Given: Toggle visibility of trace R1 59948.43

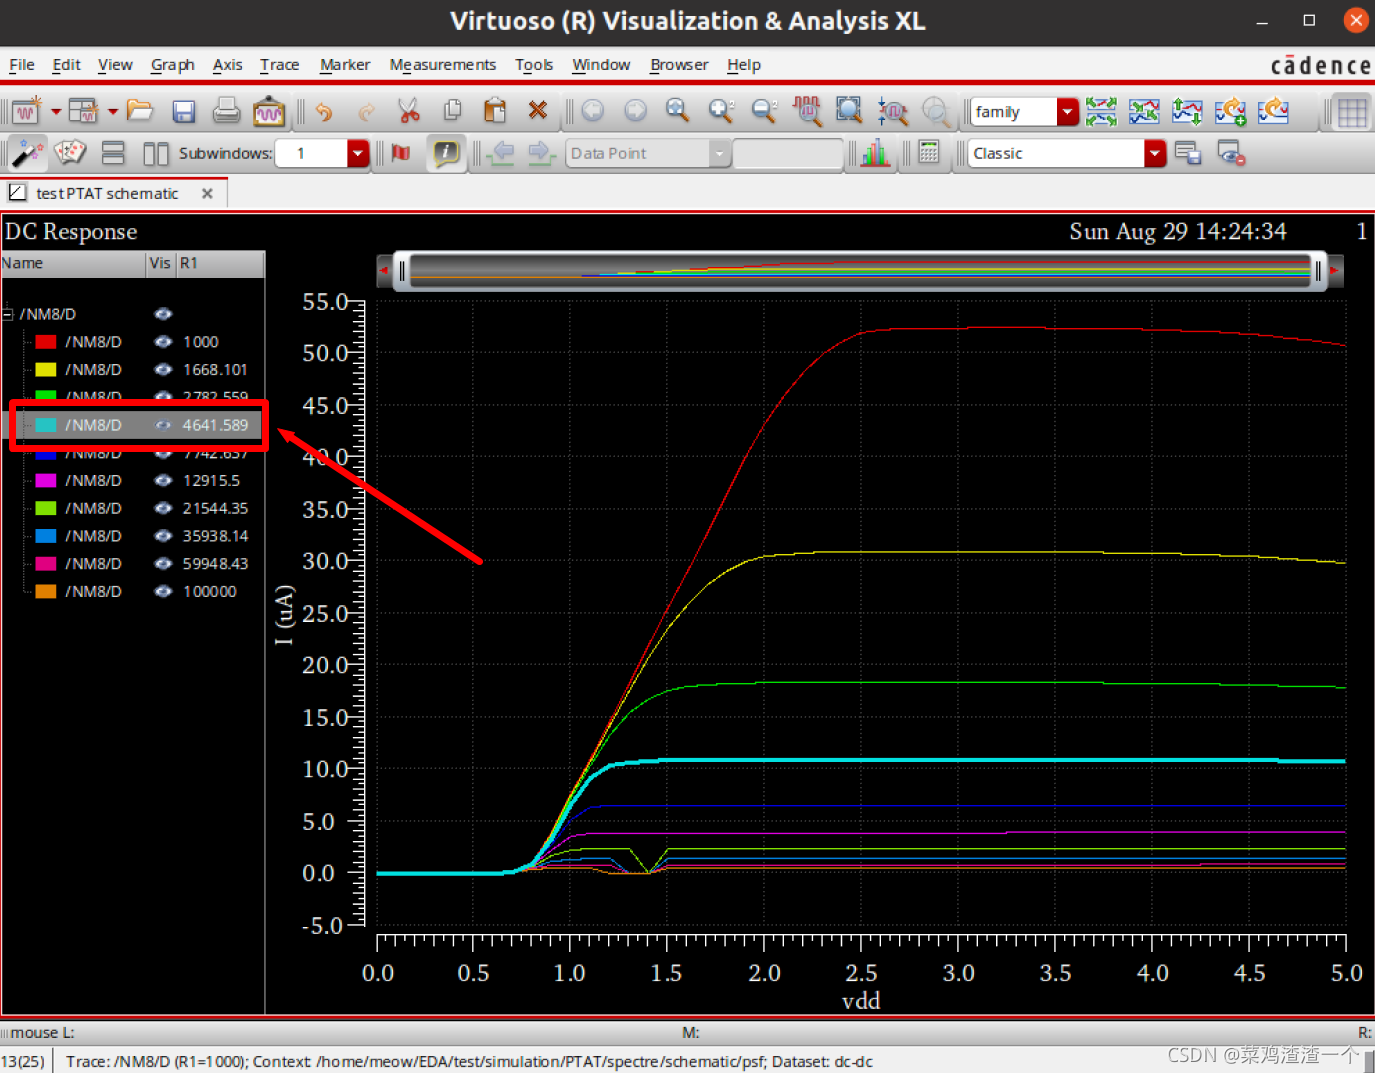Looking at the screenshot, I should point(163,564).
